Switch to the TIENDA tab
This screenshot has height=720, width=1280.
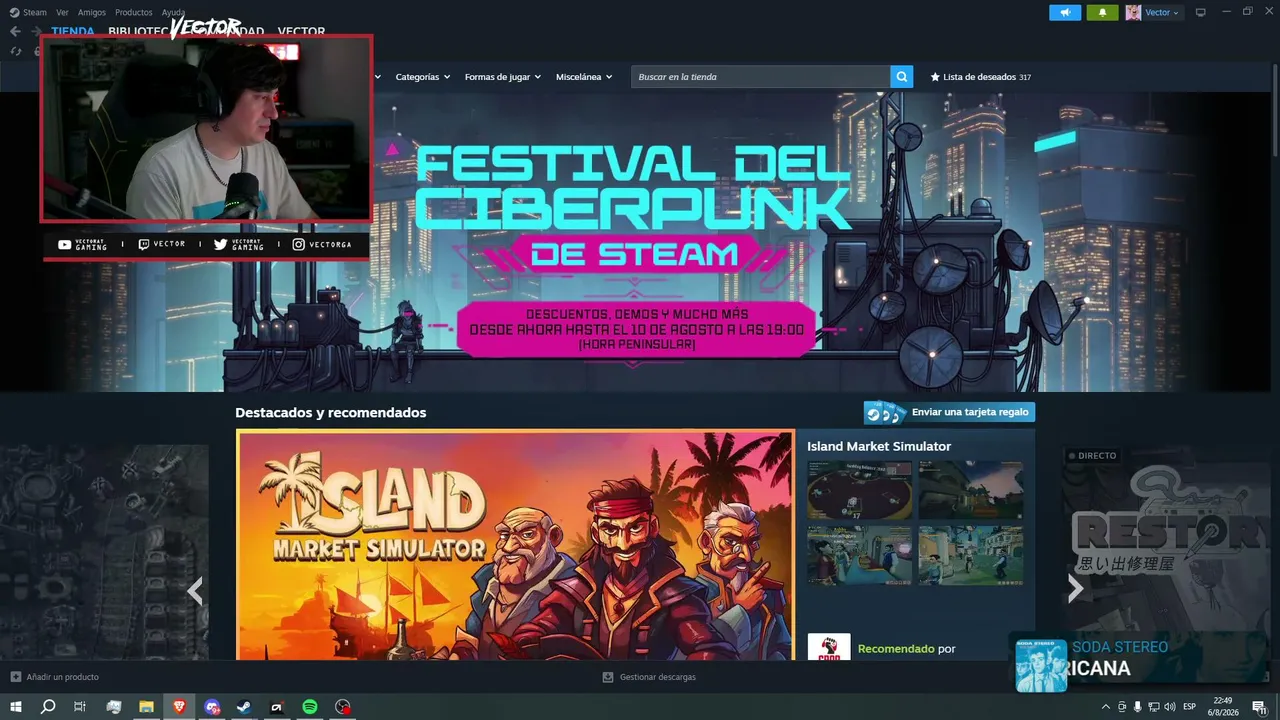[73, 31]
